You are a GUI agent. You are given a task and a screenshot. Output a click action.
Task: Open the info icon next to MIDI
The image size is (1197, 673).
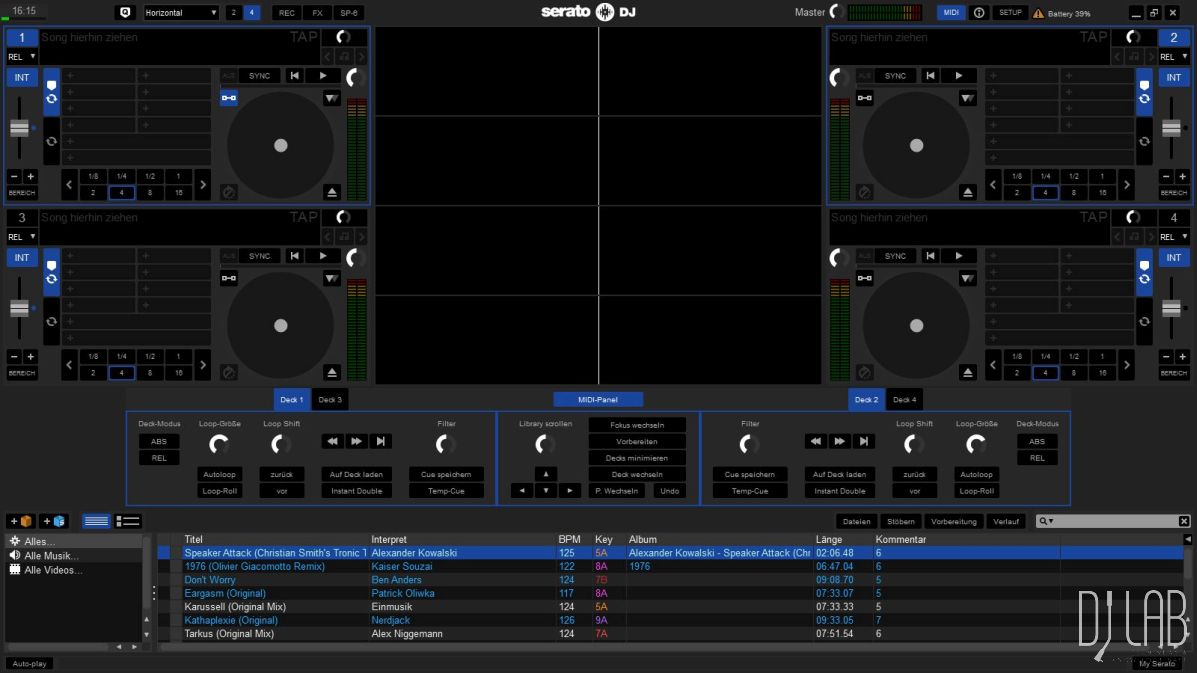point(979,13)
